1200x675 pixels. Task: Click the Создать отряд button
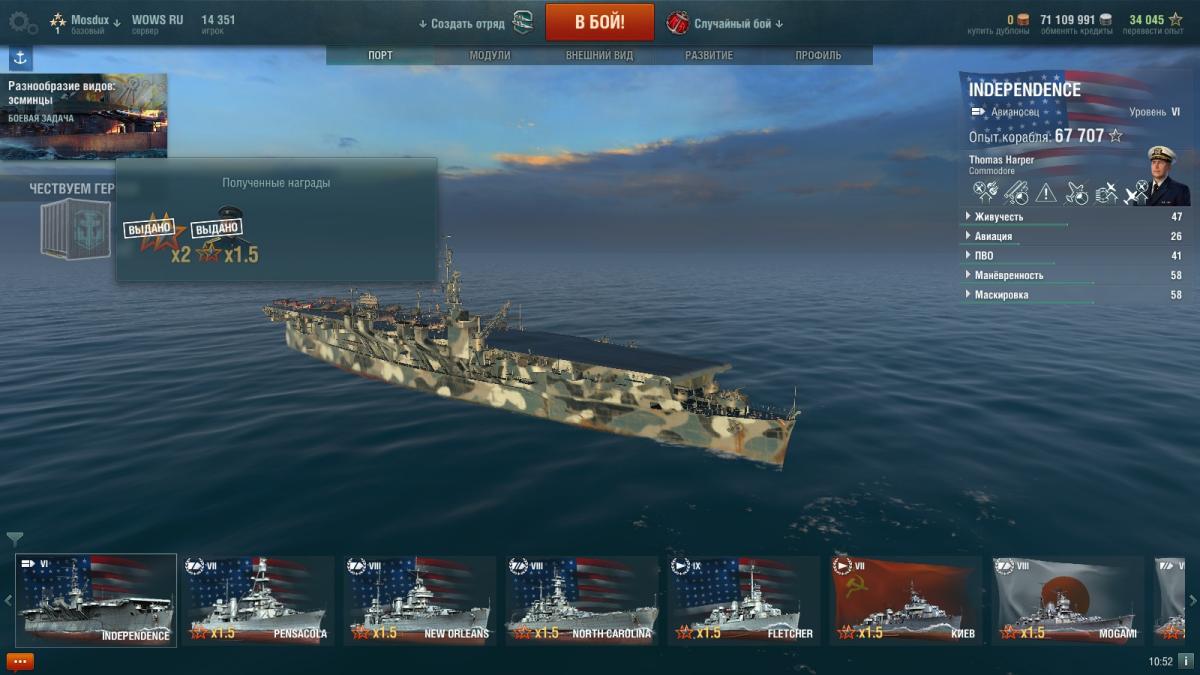click(462, 23)
